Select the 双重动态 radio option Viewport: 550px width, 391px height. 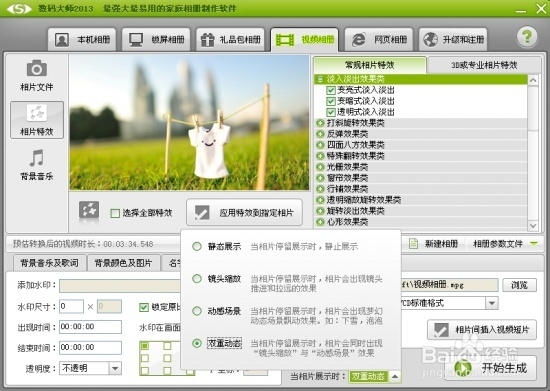coord(197,343)
